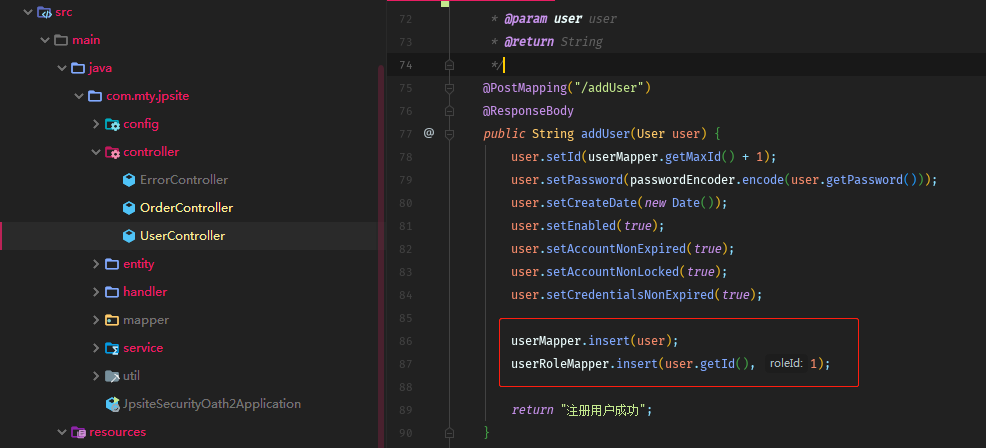Click setCredentialsNonExpired on line 84
This screenshot has width=986, height=448.
(x=631, y=295)
